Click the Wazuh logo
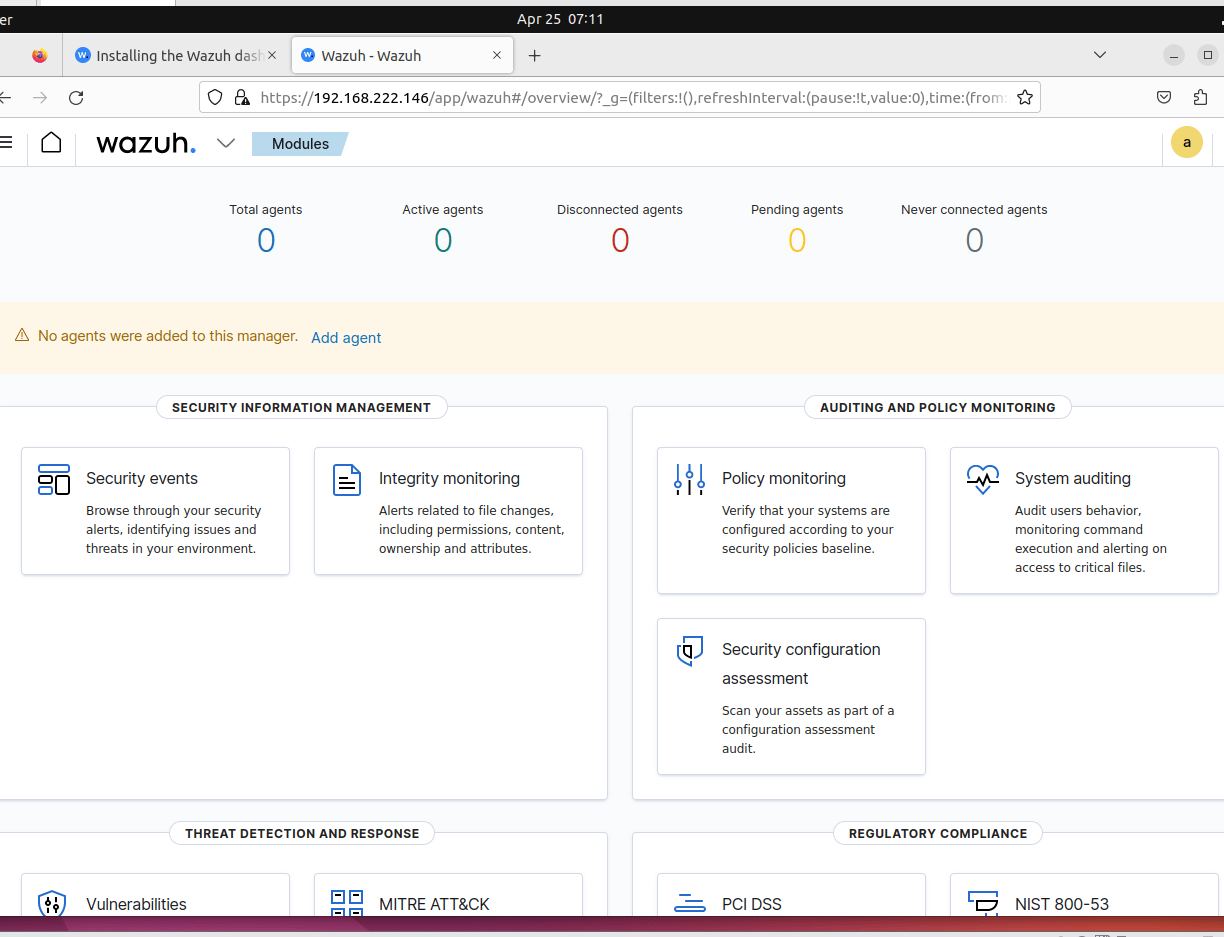The width and height of the screenshot is (1224, 937). coord(146,143)
